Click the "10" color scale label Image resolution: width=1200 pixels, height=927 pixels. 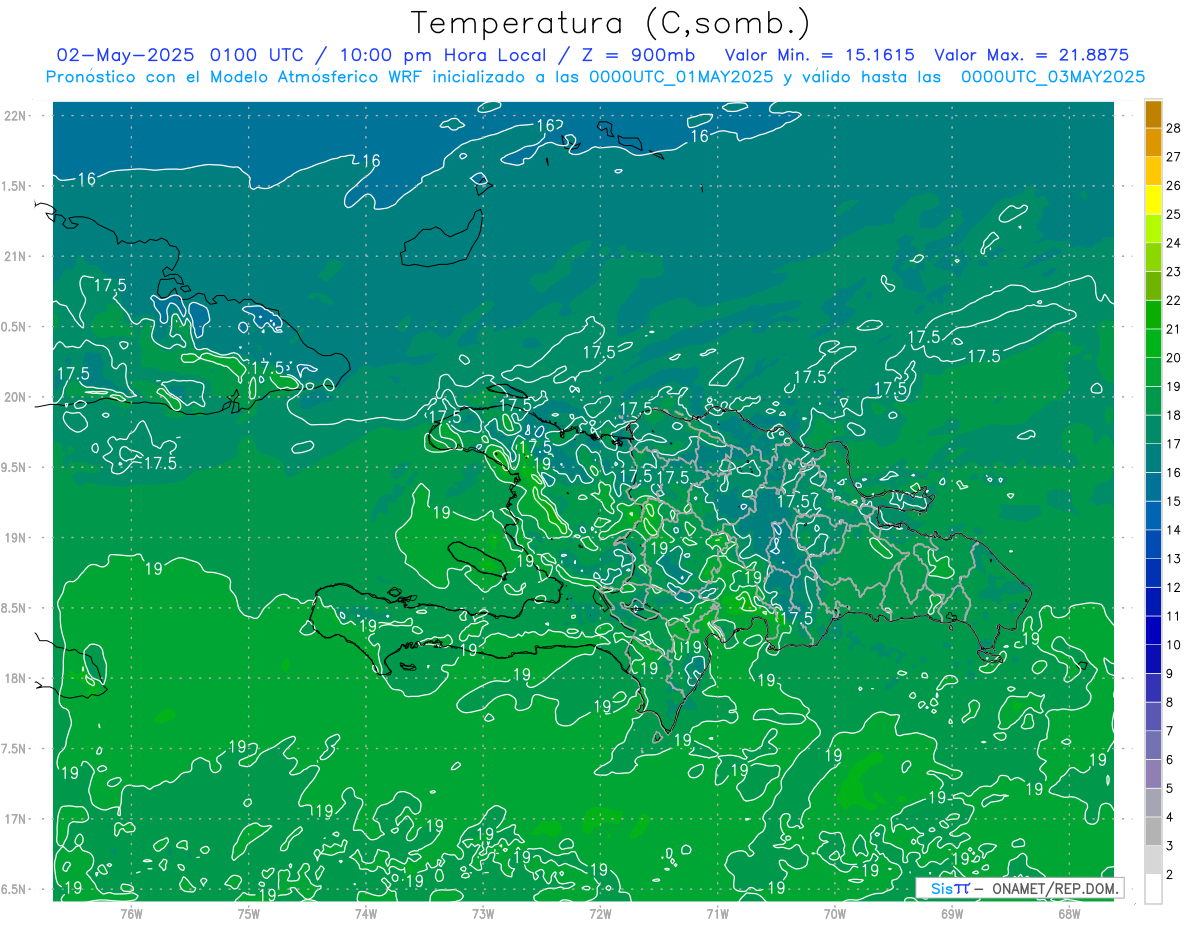click(x=1174, y=645)
